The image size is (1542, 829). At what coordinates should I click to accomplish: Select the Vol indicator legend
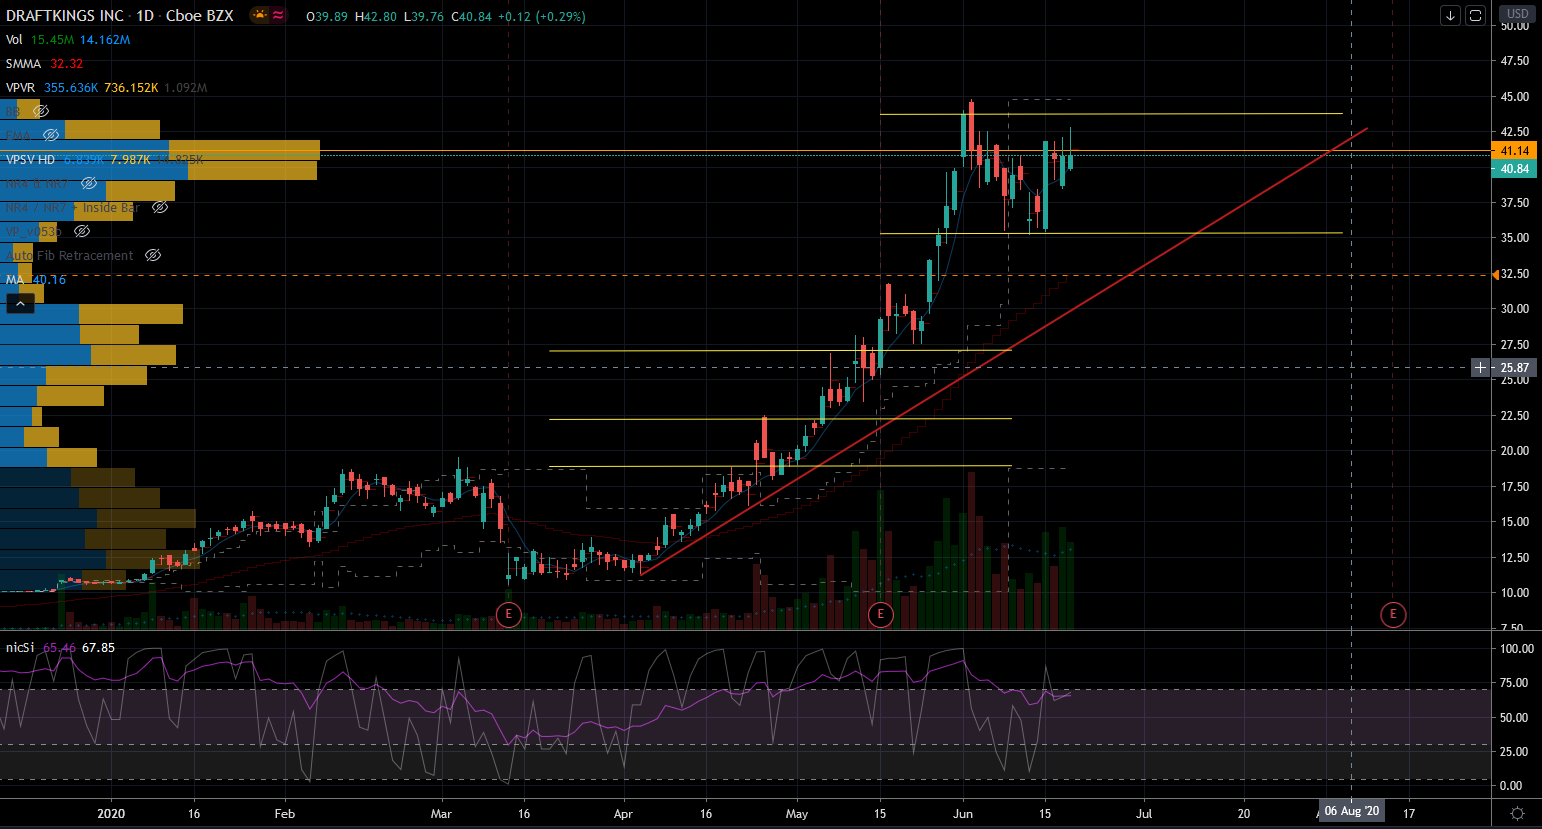pyautogui.click(x=14, y=40)
